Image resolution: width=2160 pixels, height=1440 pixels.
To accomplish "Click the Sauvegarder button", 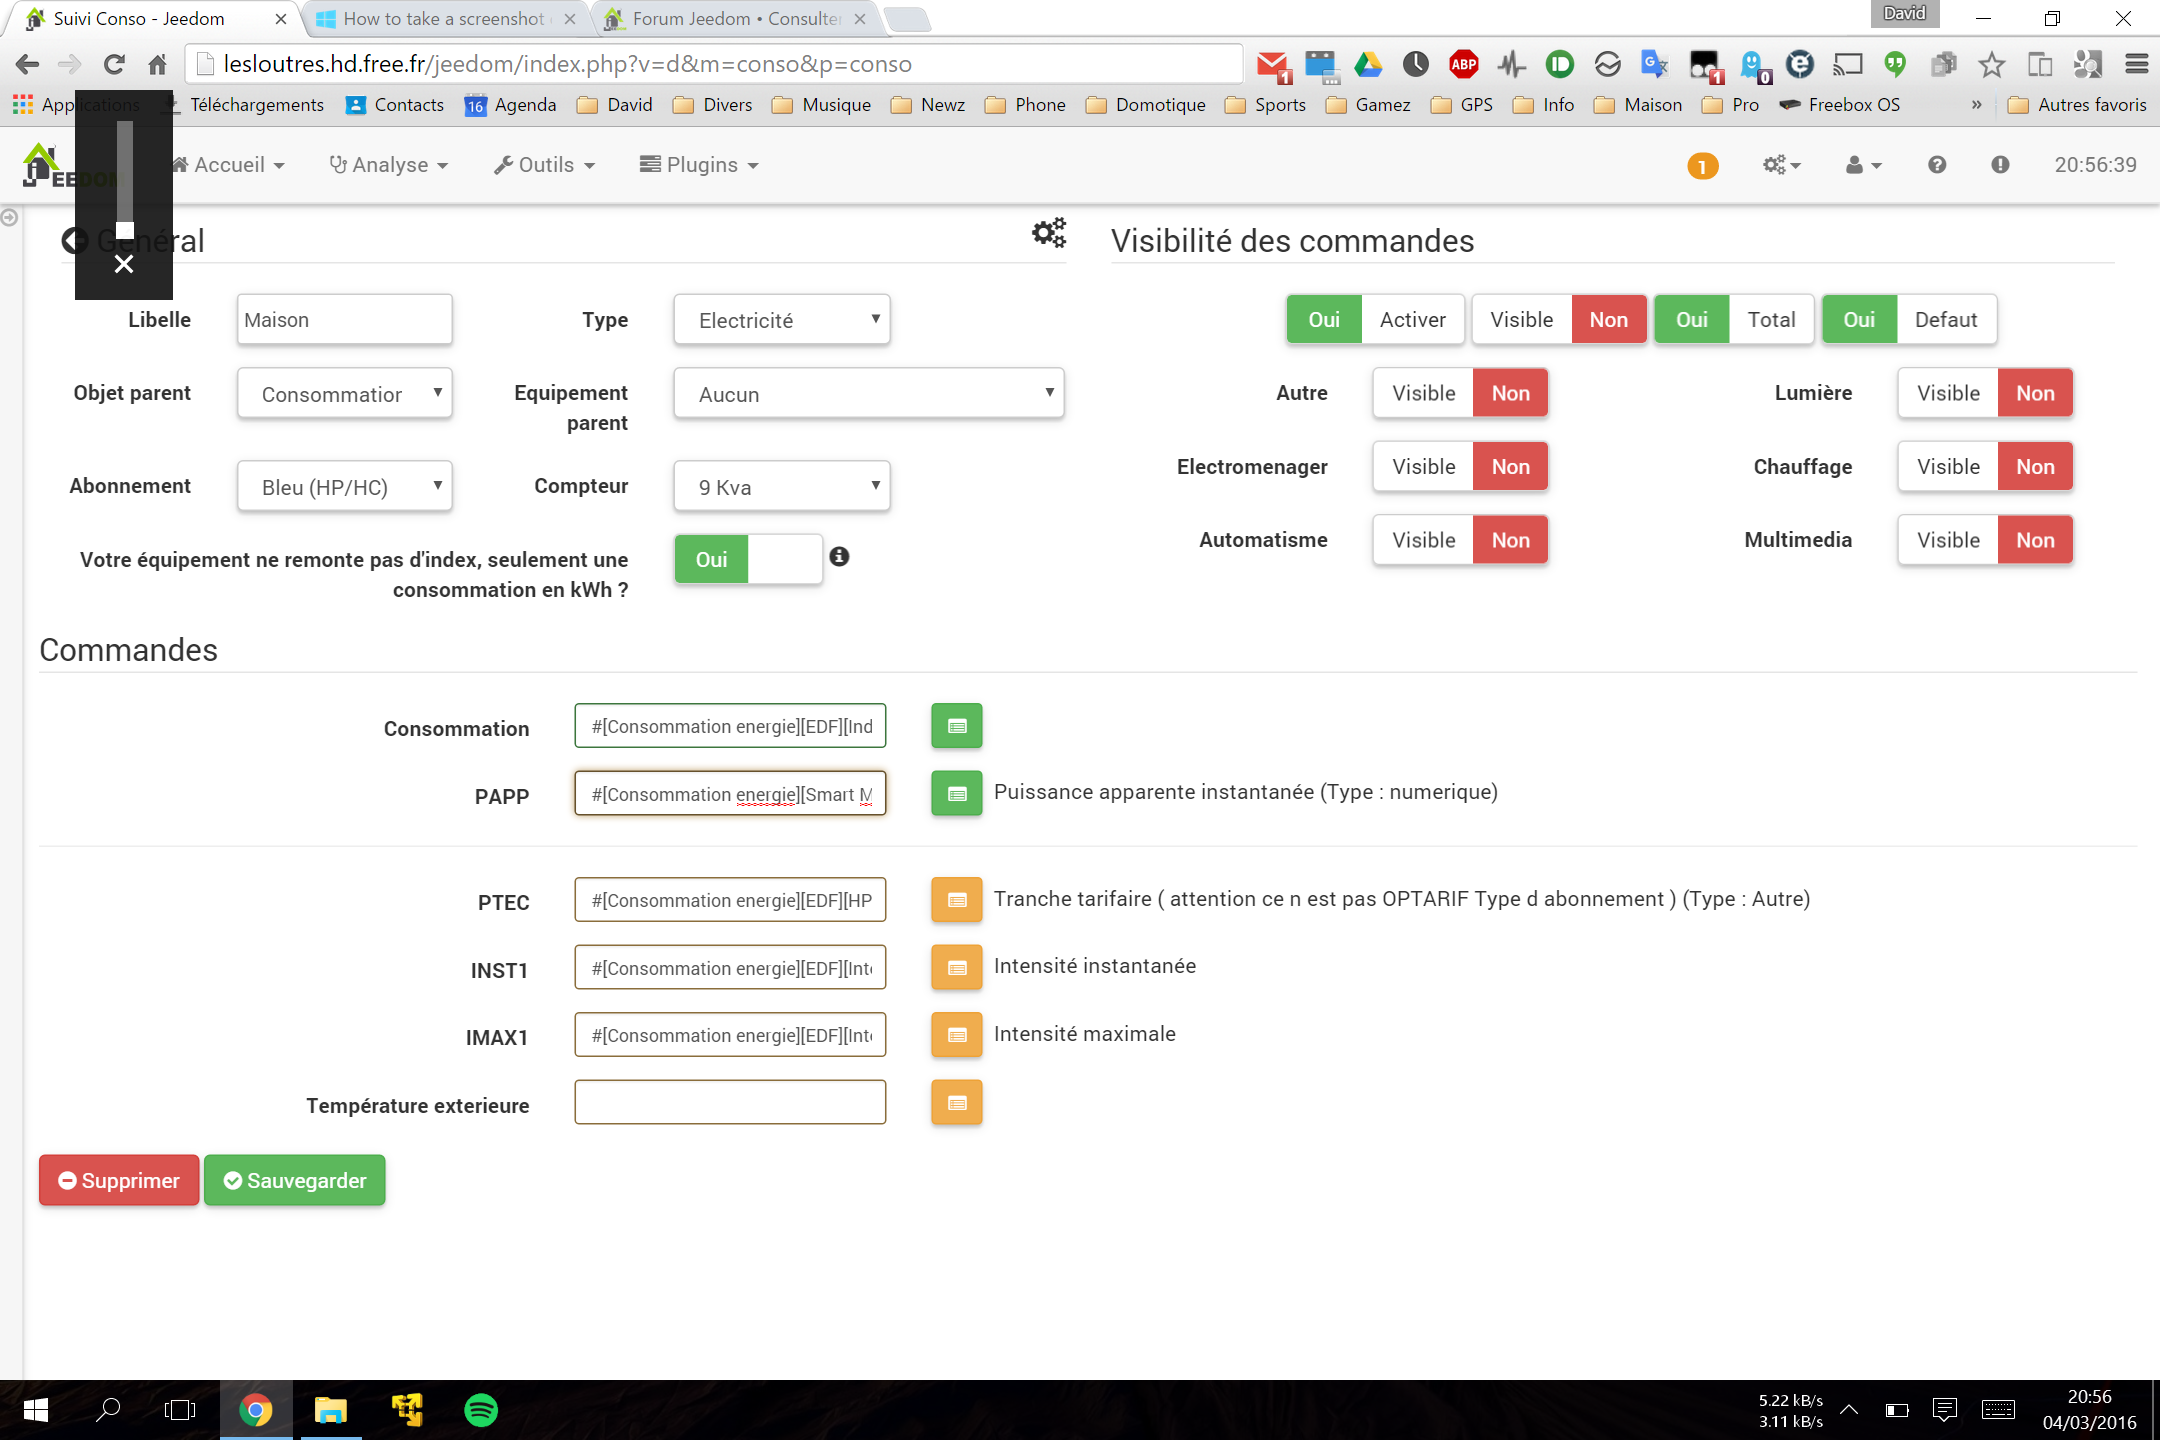I will [296, 1180].
